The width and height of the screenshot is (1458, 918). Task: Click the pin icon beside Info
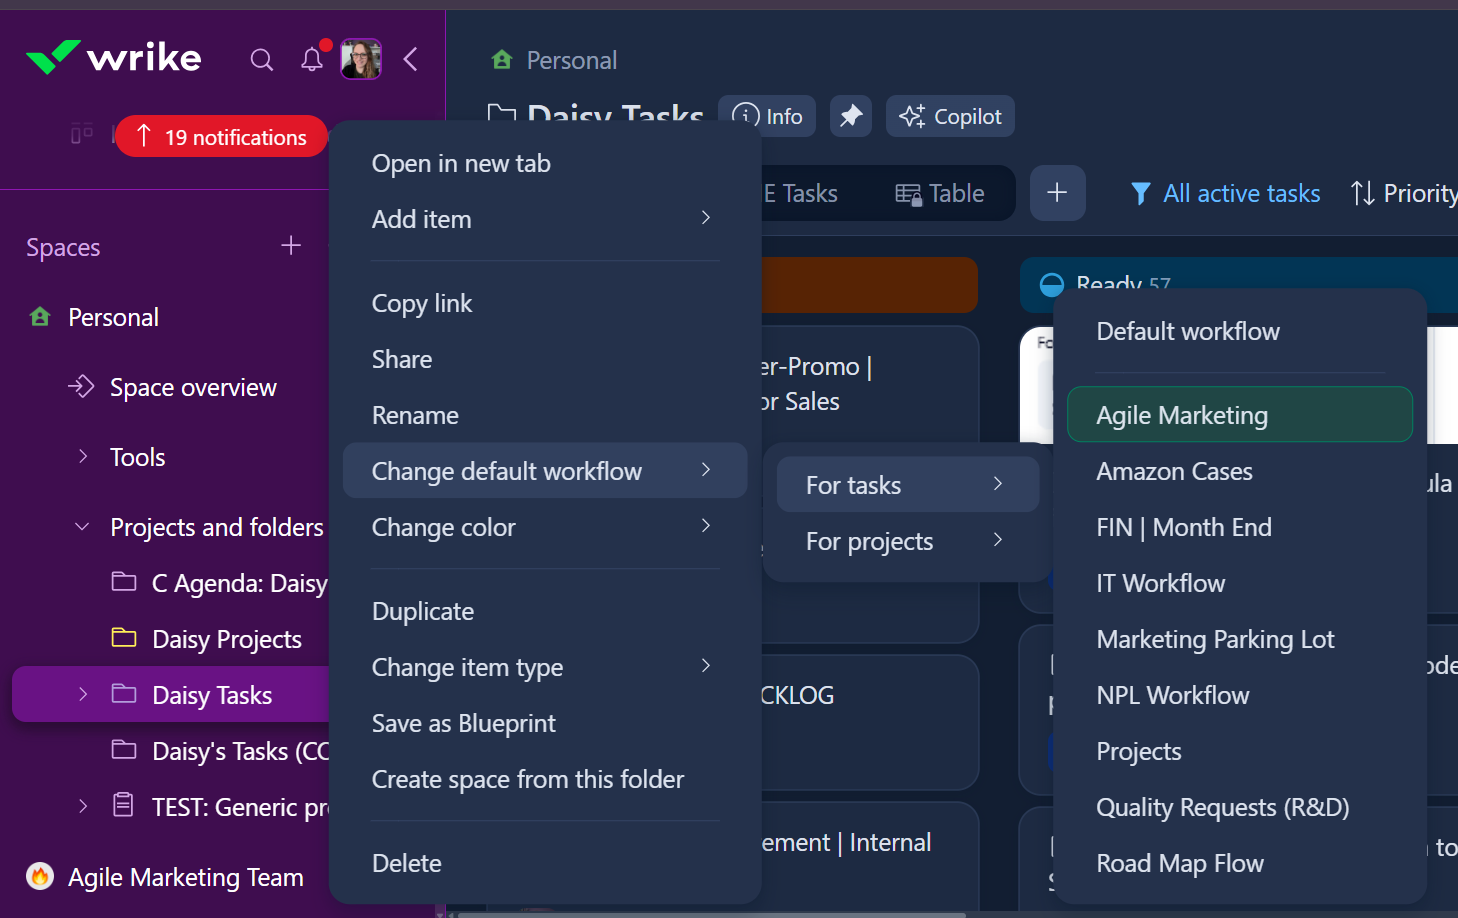pyautogui.click(x=851, y=116)
